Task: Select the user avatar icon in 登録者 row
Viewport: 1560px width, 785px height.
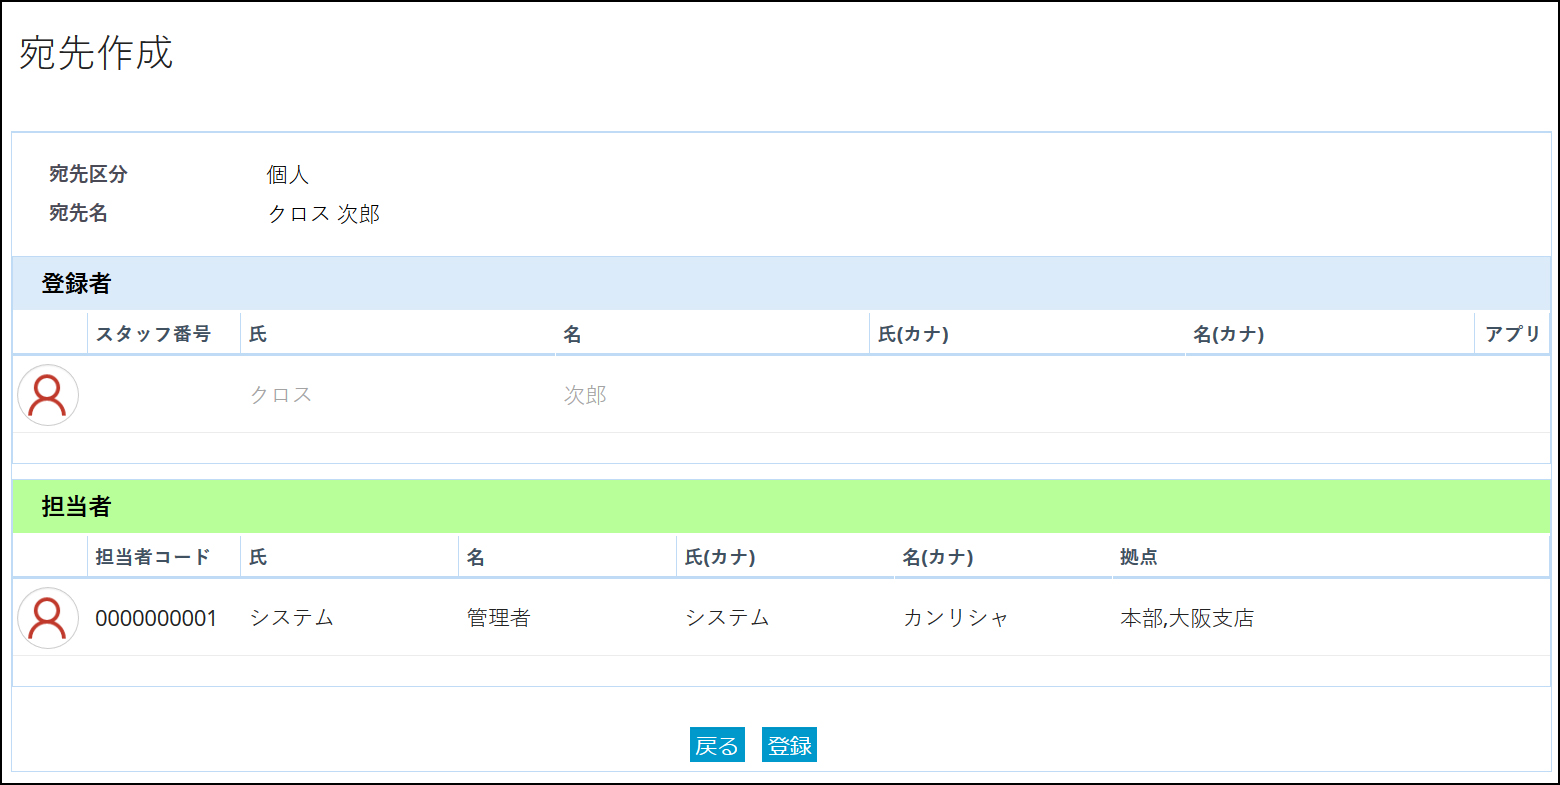Action: (48, 395)
